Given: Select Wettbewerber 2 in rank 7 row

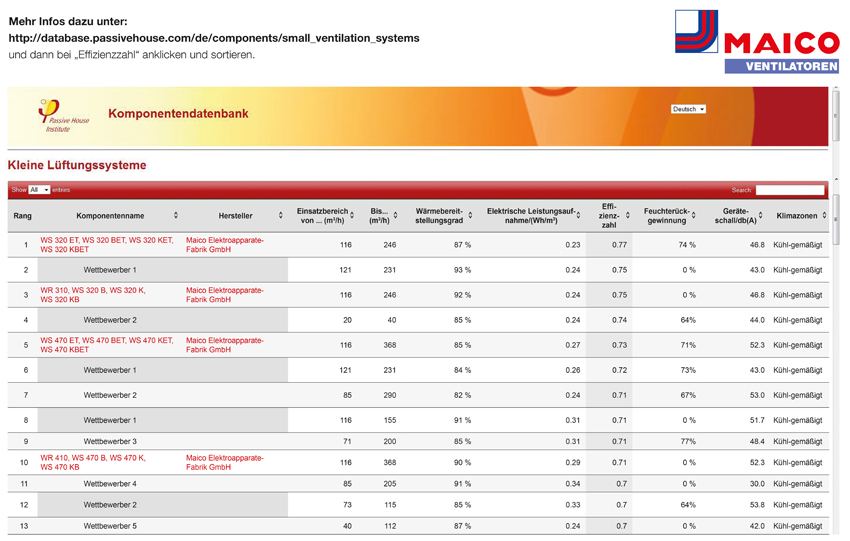Looking at the screenshot, I should pyautogui.click(x=110, y=395).
